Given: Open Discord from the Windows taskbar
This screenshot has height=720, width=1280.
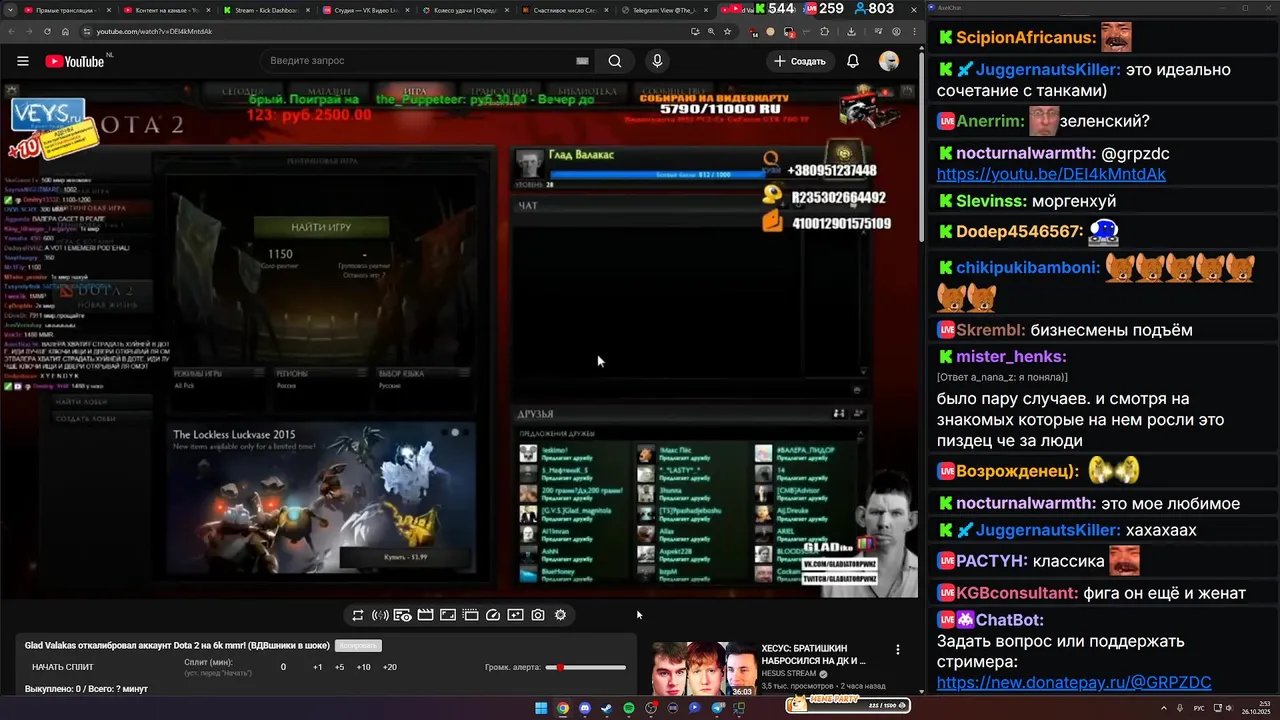Looking at the screenshot, I should pos(585,708).
